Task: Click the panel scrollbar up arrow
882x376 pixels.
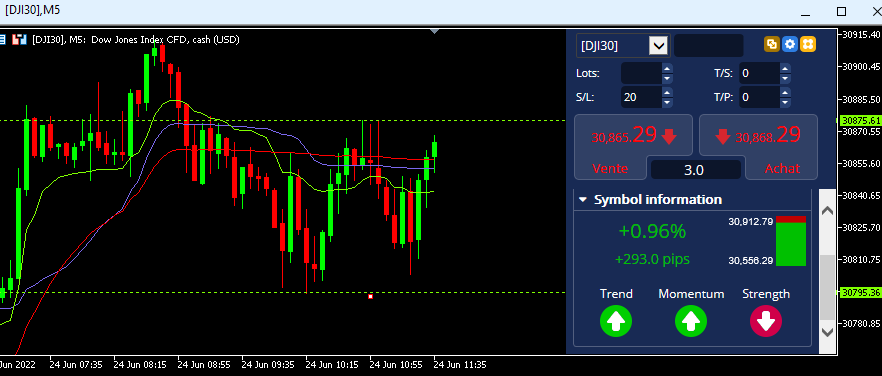Action: pyautogui.click(x=827, y=211)
